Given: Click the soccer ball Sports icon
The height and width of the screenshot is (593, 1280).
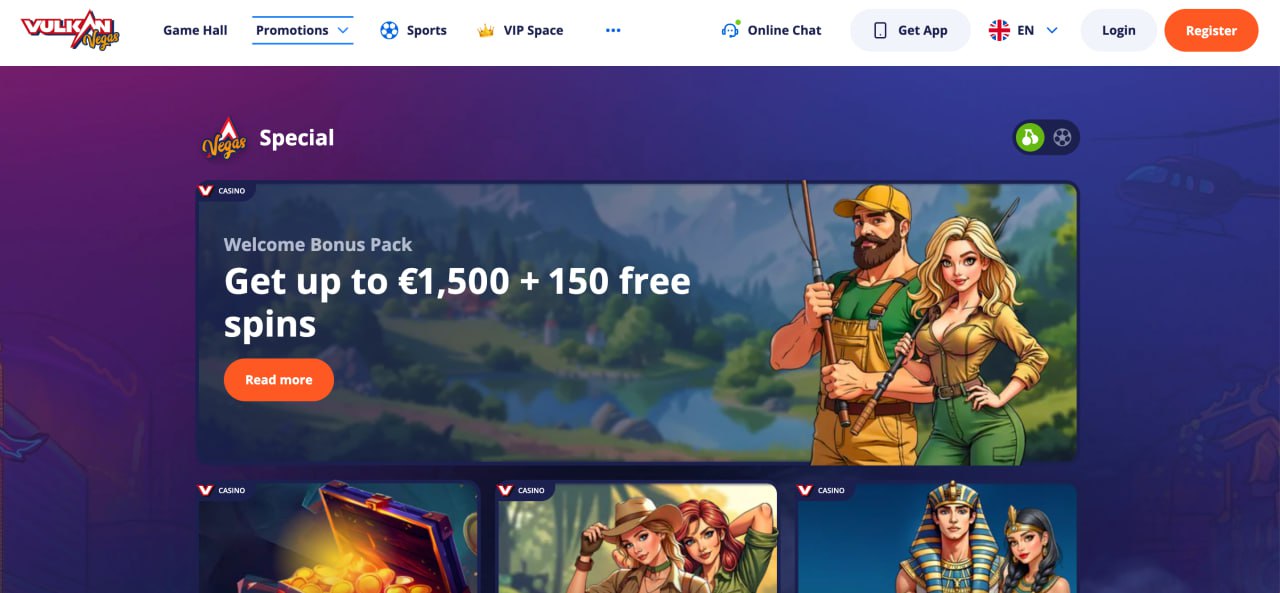Looking at the screenshot, I should pos(389,30).
